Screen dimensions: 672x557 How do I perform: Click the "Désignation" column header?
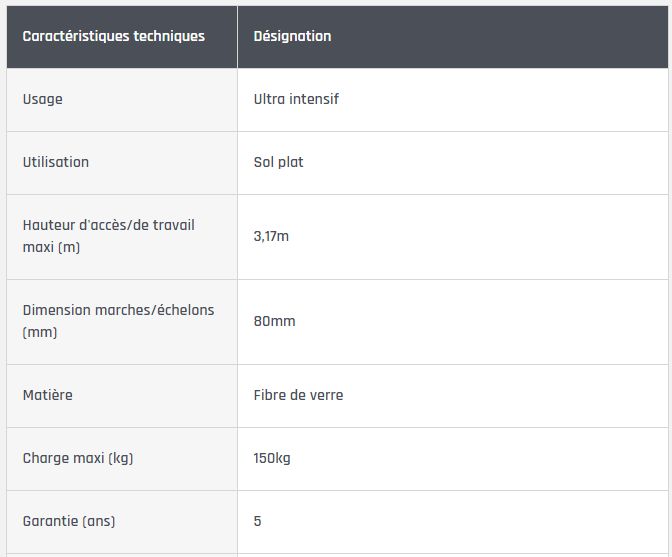(x=292, y=36)
